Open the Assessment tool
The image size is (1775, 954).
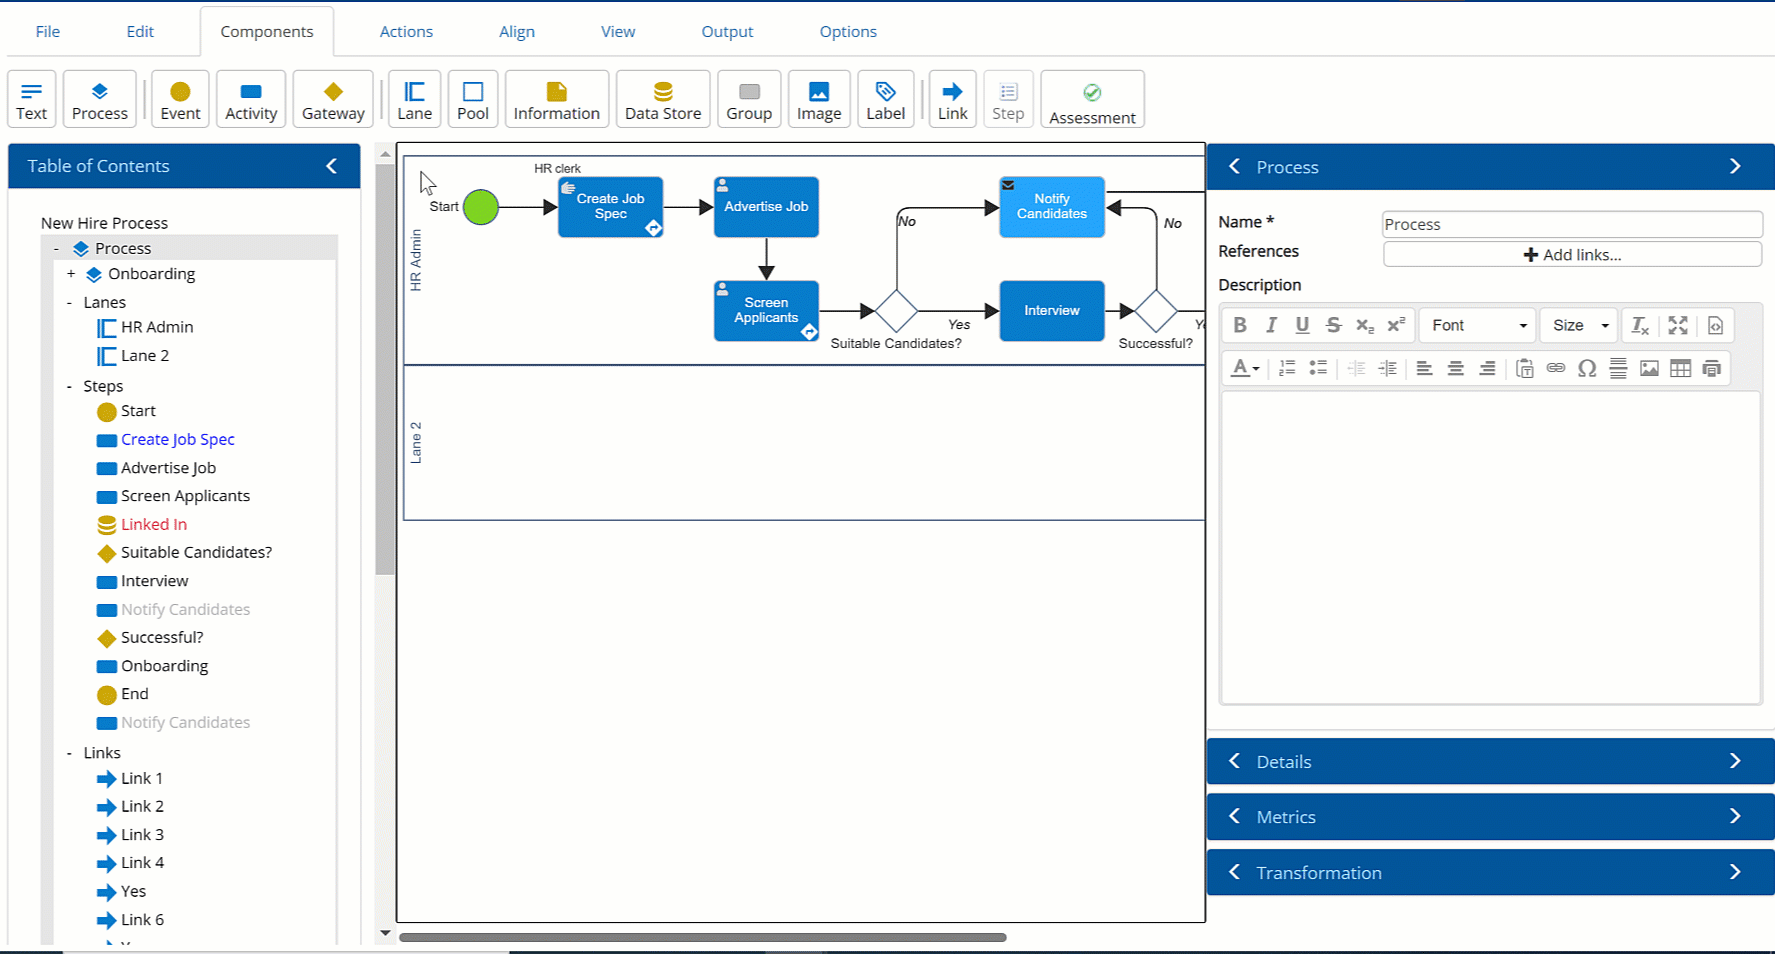[x=1092, y=99]
